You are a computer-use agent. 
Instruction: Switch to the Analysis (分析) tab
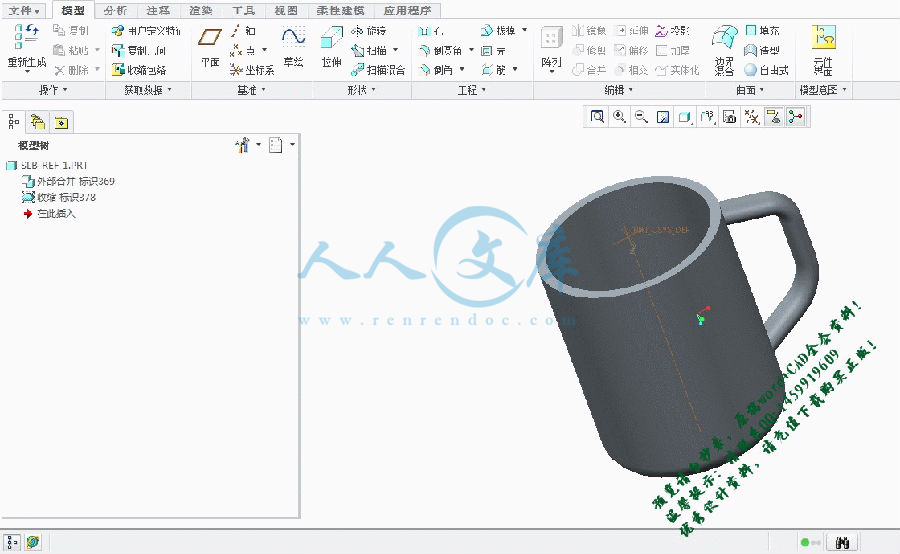115,10
